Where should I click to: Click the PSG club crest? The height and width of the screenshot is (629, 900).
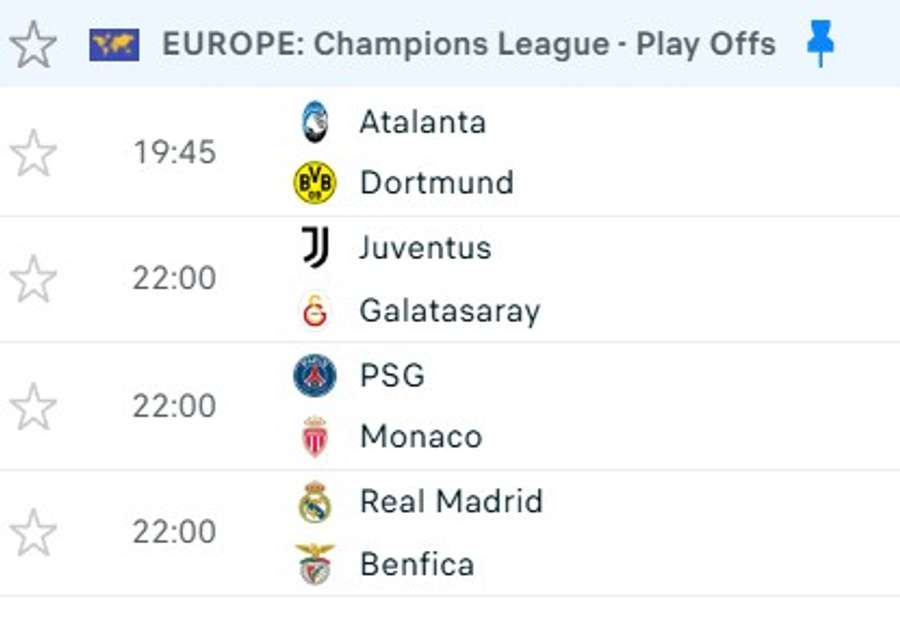pyautogui.click(x=315, y=376)
